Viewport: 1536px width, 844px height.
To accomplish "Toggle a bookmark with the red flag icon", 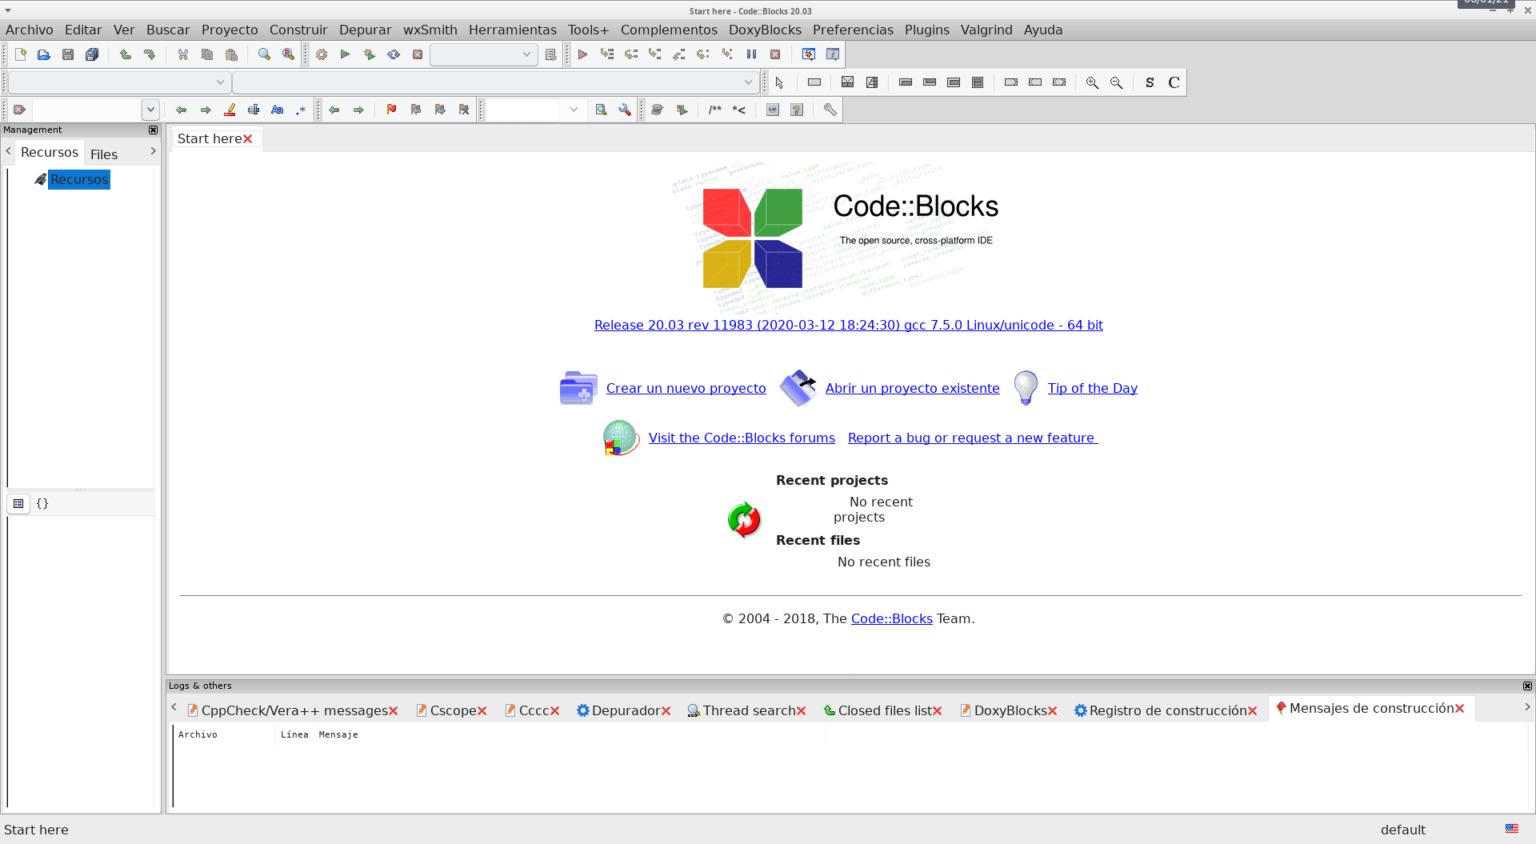I will click(x=391, y=110).
